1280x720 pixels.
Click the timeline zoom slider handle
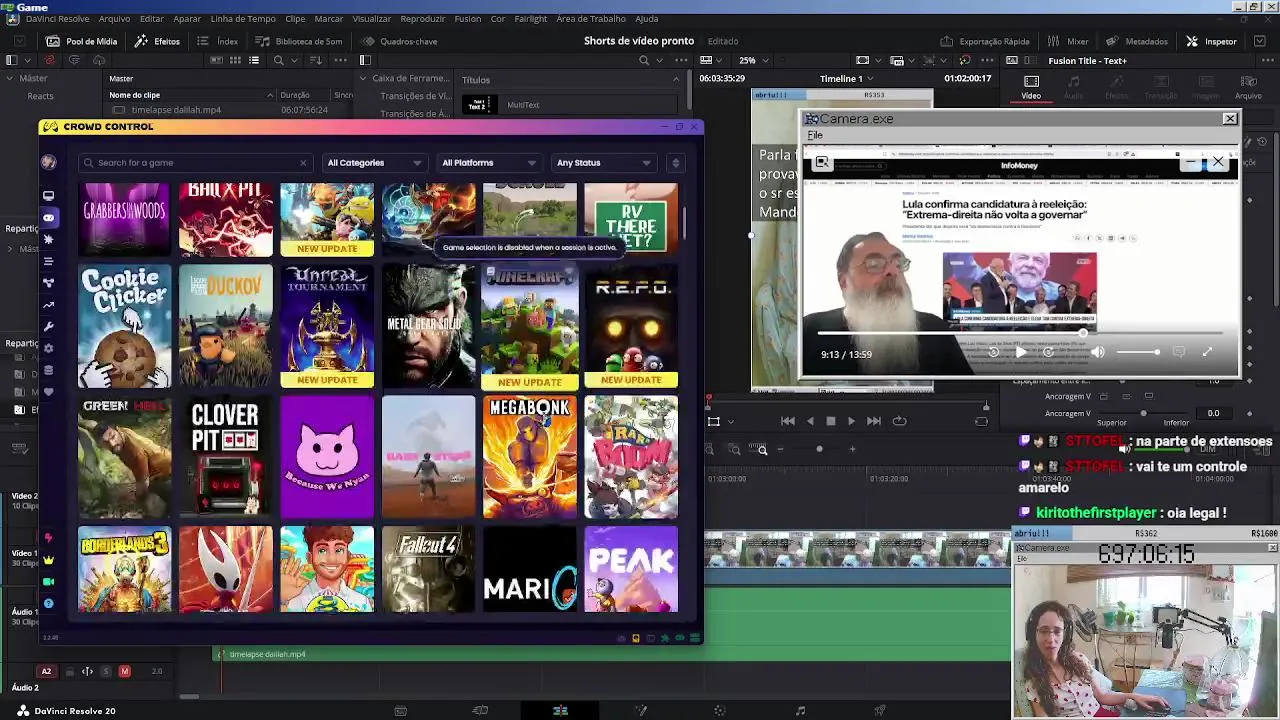pos(819,449)
